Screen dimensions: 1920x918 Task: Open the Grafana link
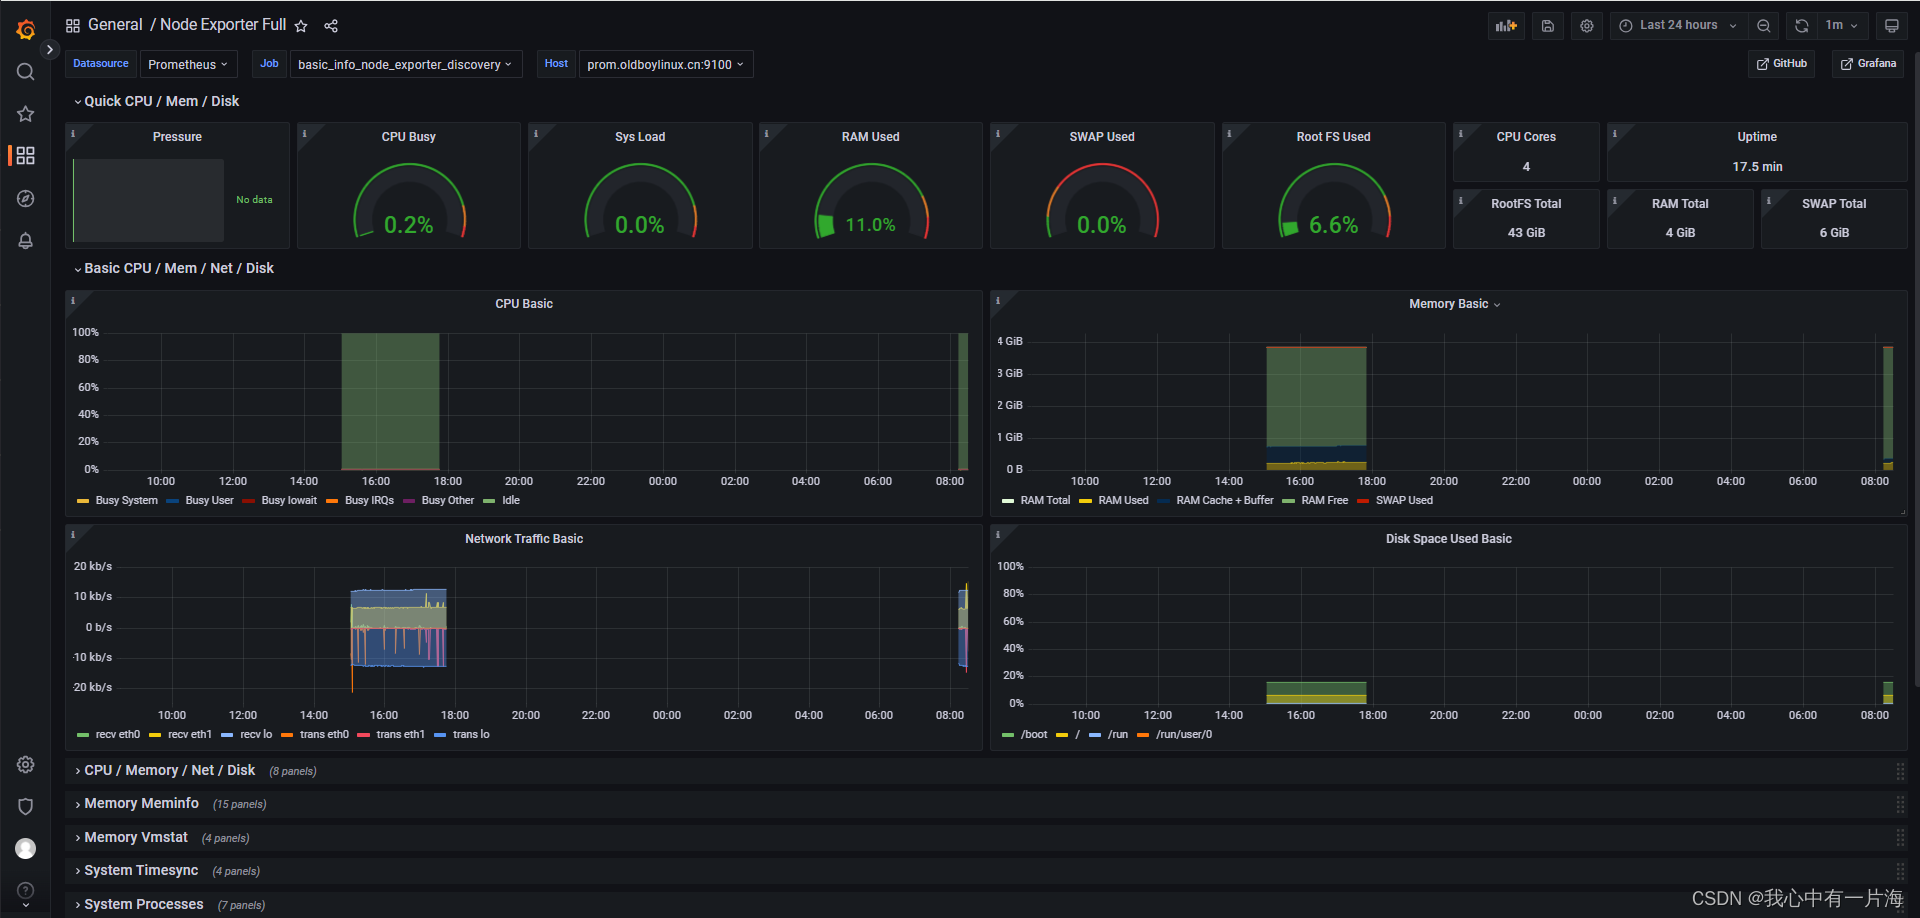1868,64
